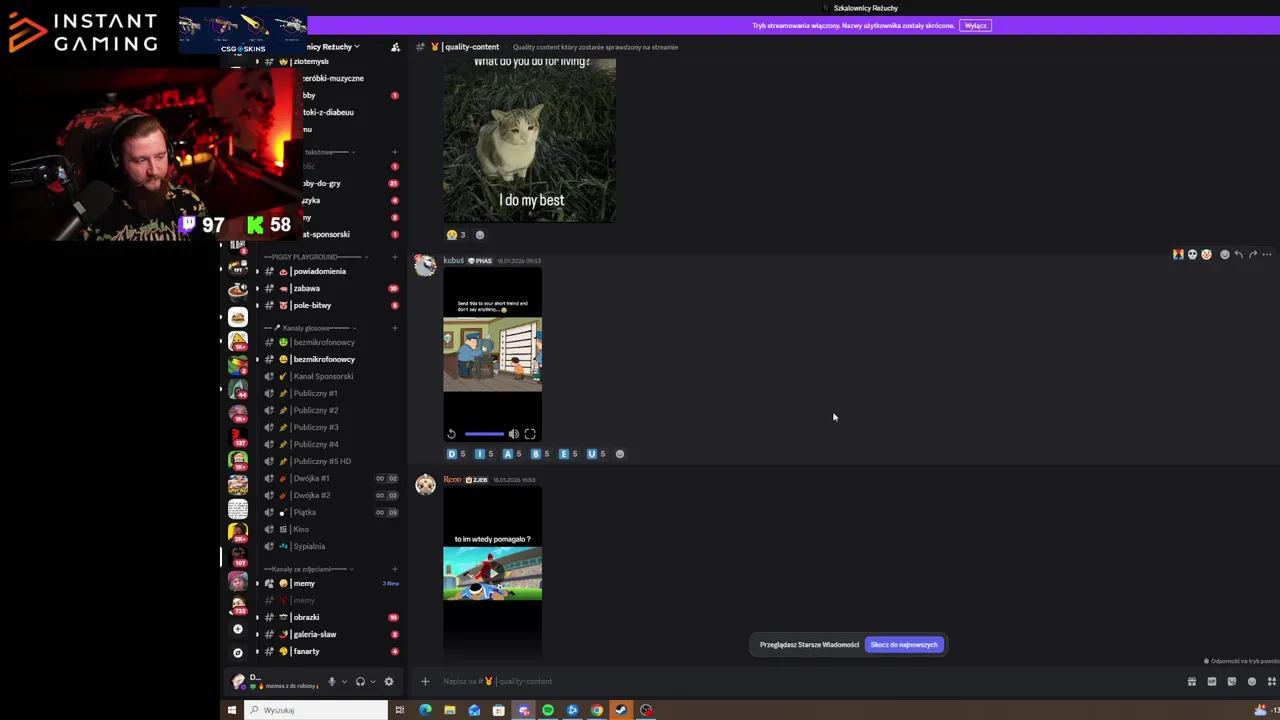
Task: Open headphone output options arrow
Action: tap(372, 682)
